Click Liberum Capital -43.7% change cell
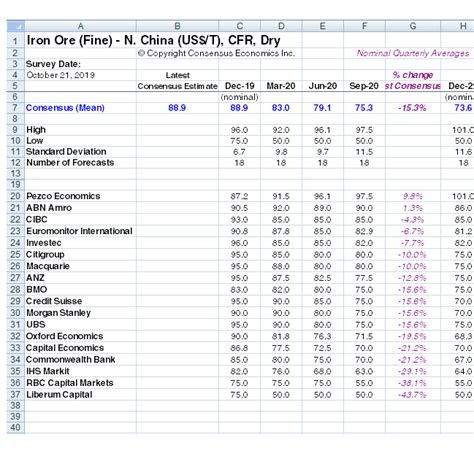Screen dimensions: 474x456 tap(412, 395)
